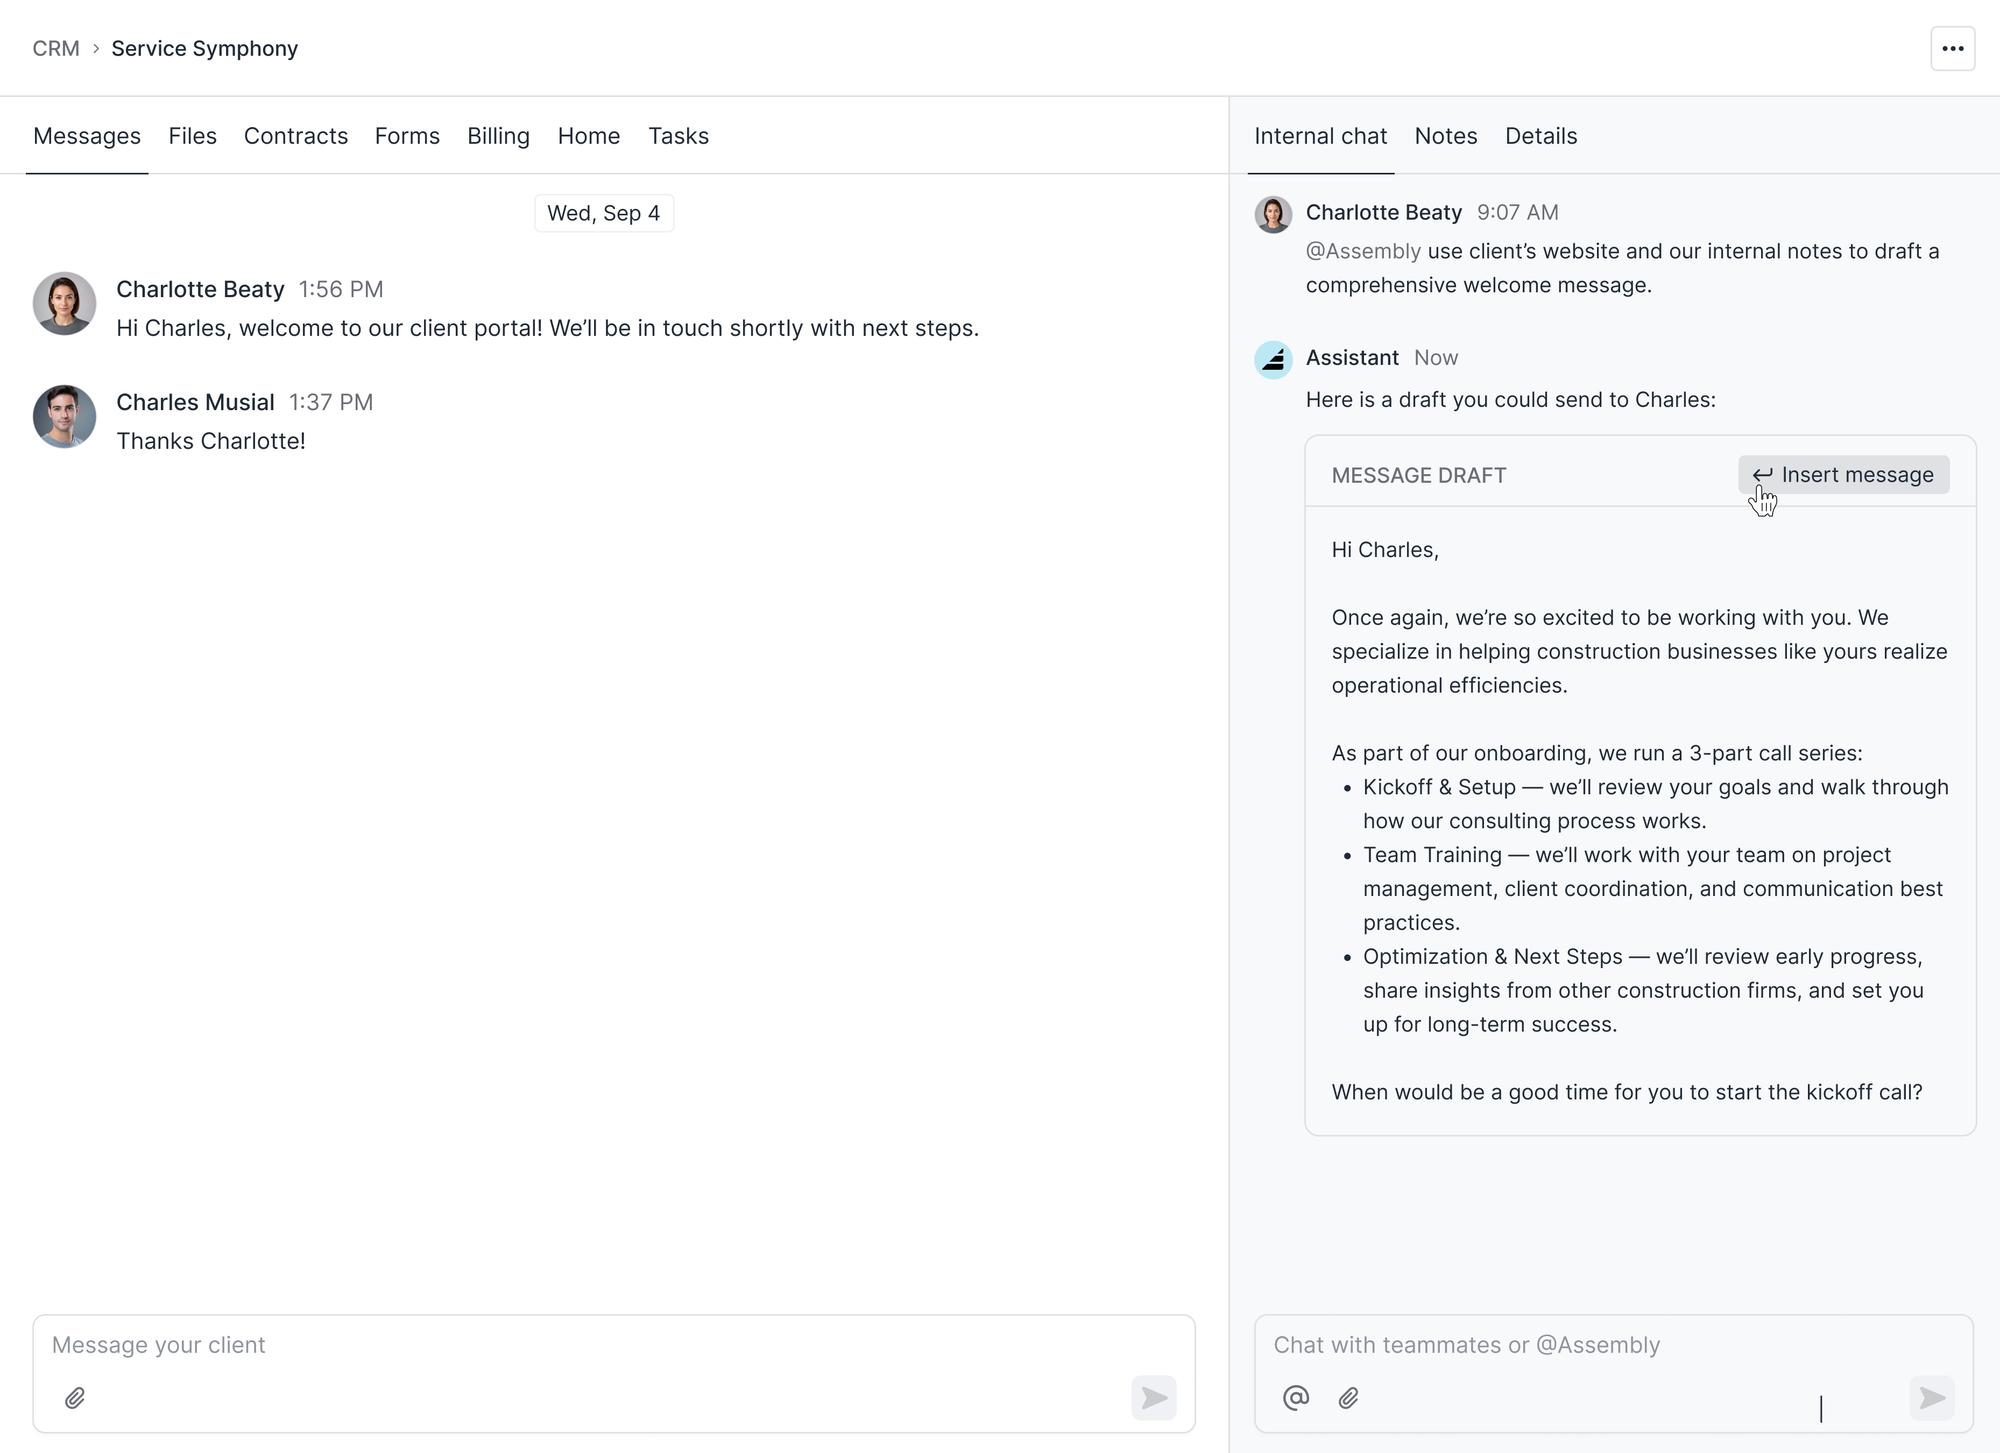Show the Details tab
Screen dimensions: 2000x1453
[x=1540, y=136]
